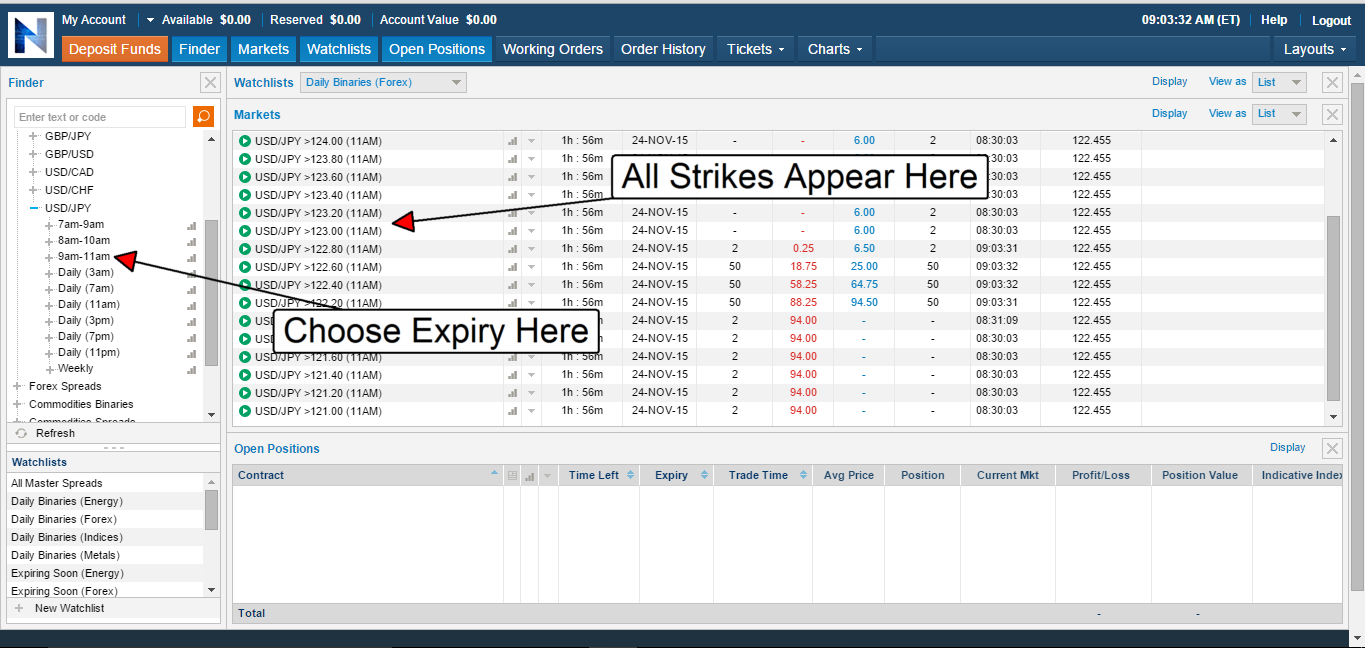This screenshot has width=1365, height=648.
Task: Open chart icon for USD/JPY >122.60 row
Action: pyautogui.click(x=513, y=267)
